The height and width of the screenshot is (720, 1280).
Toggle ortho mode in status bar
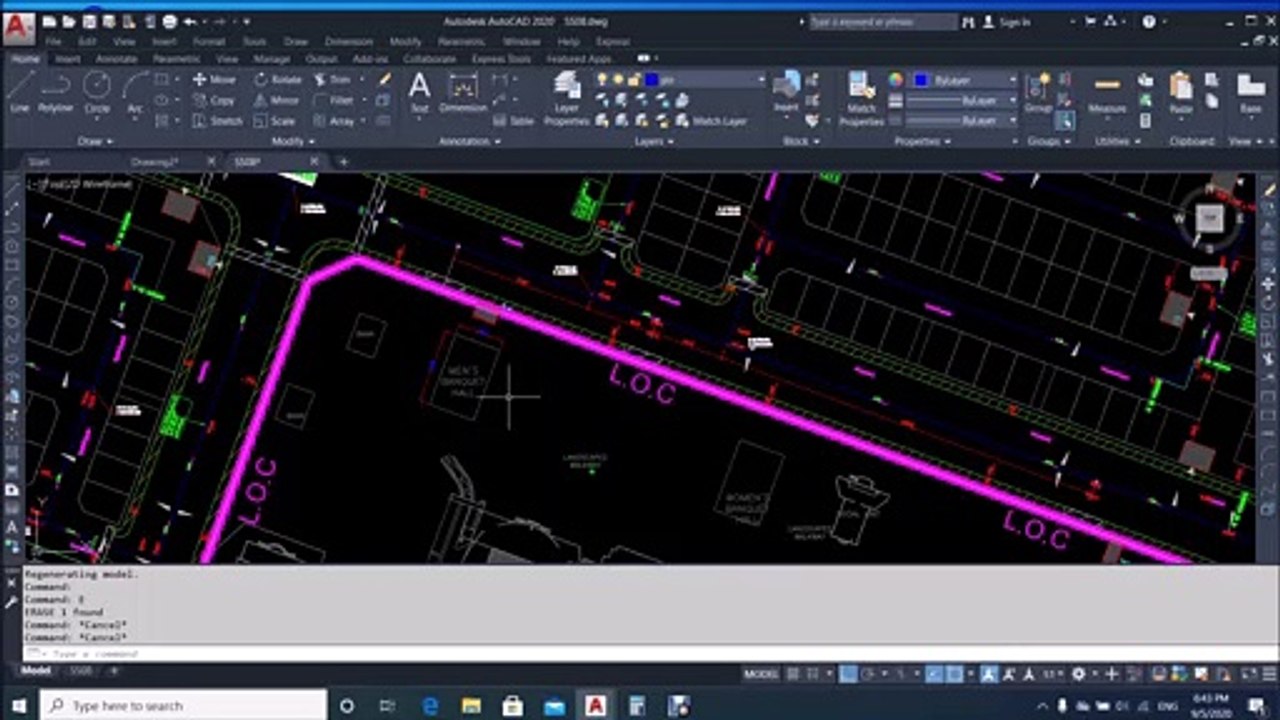(x=847, y=674)
